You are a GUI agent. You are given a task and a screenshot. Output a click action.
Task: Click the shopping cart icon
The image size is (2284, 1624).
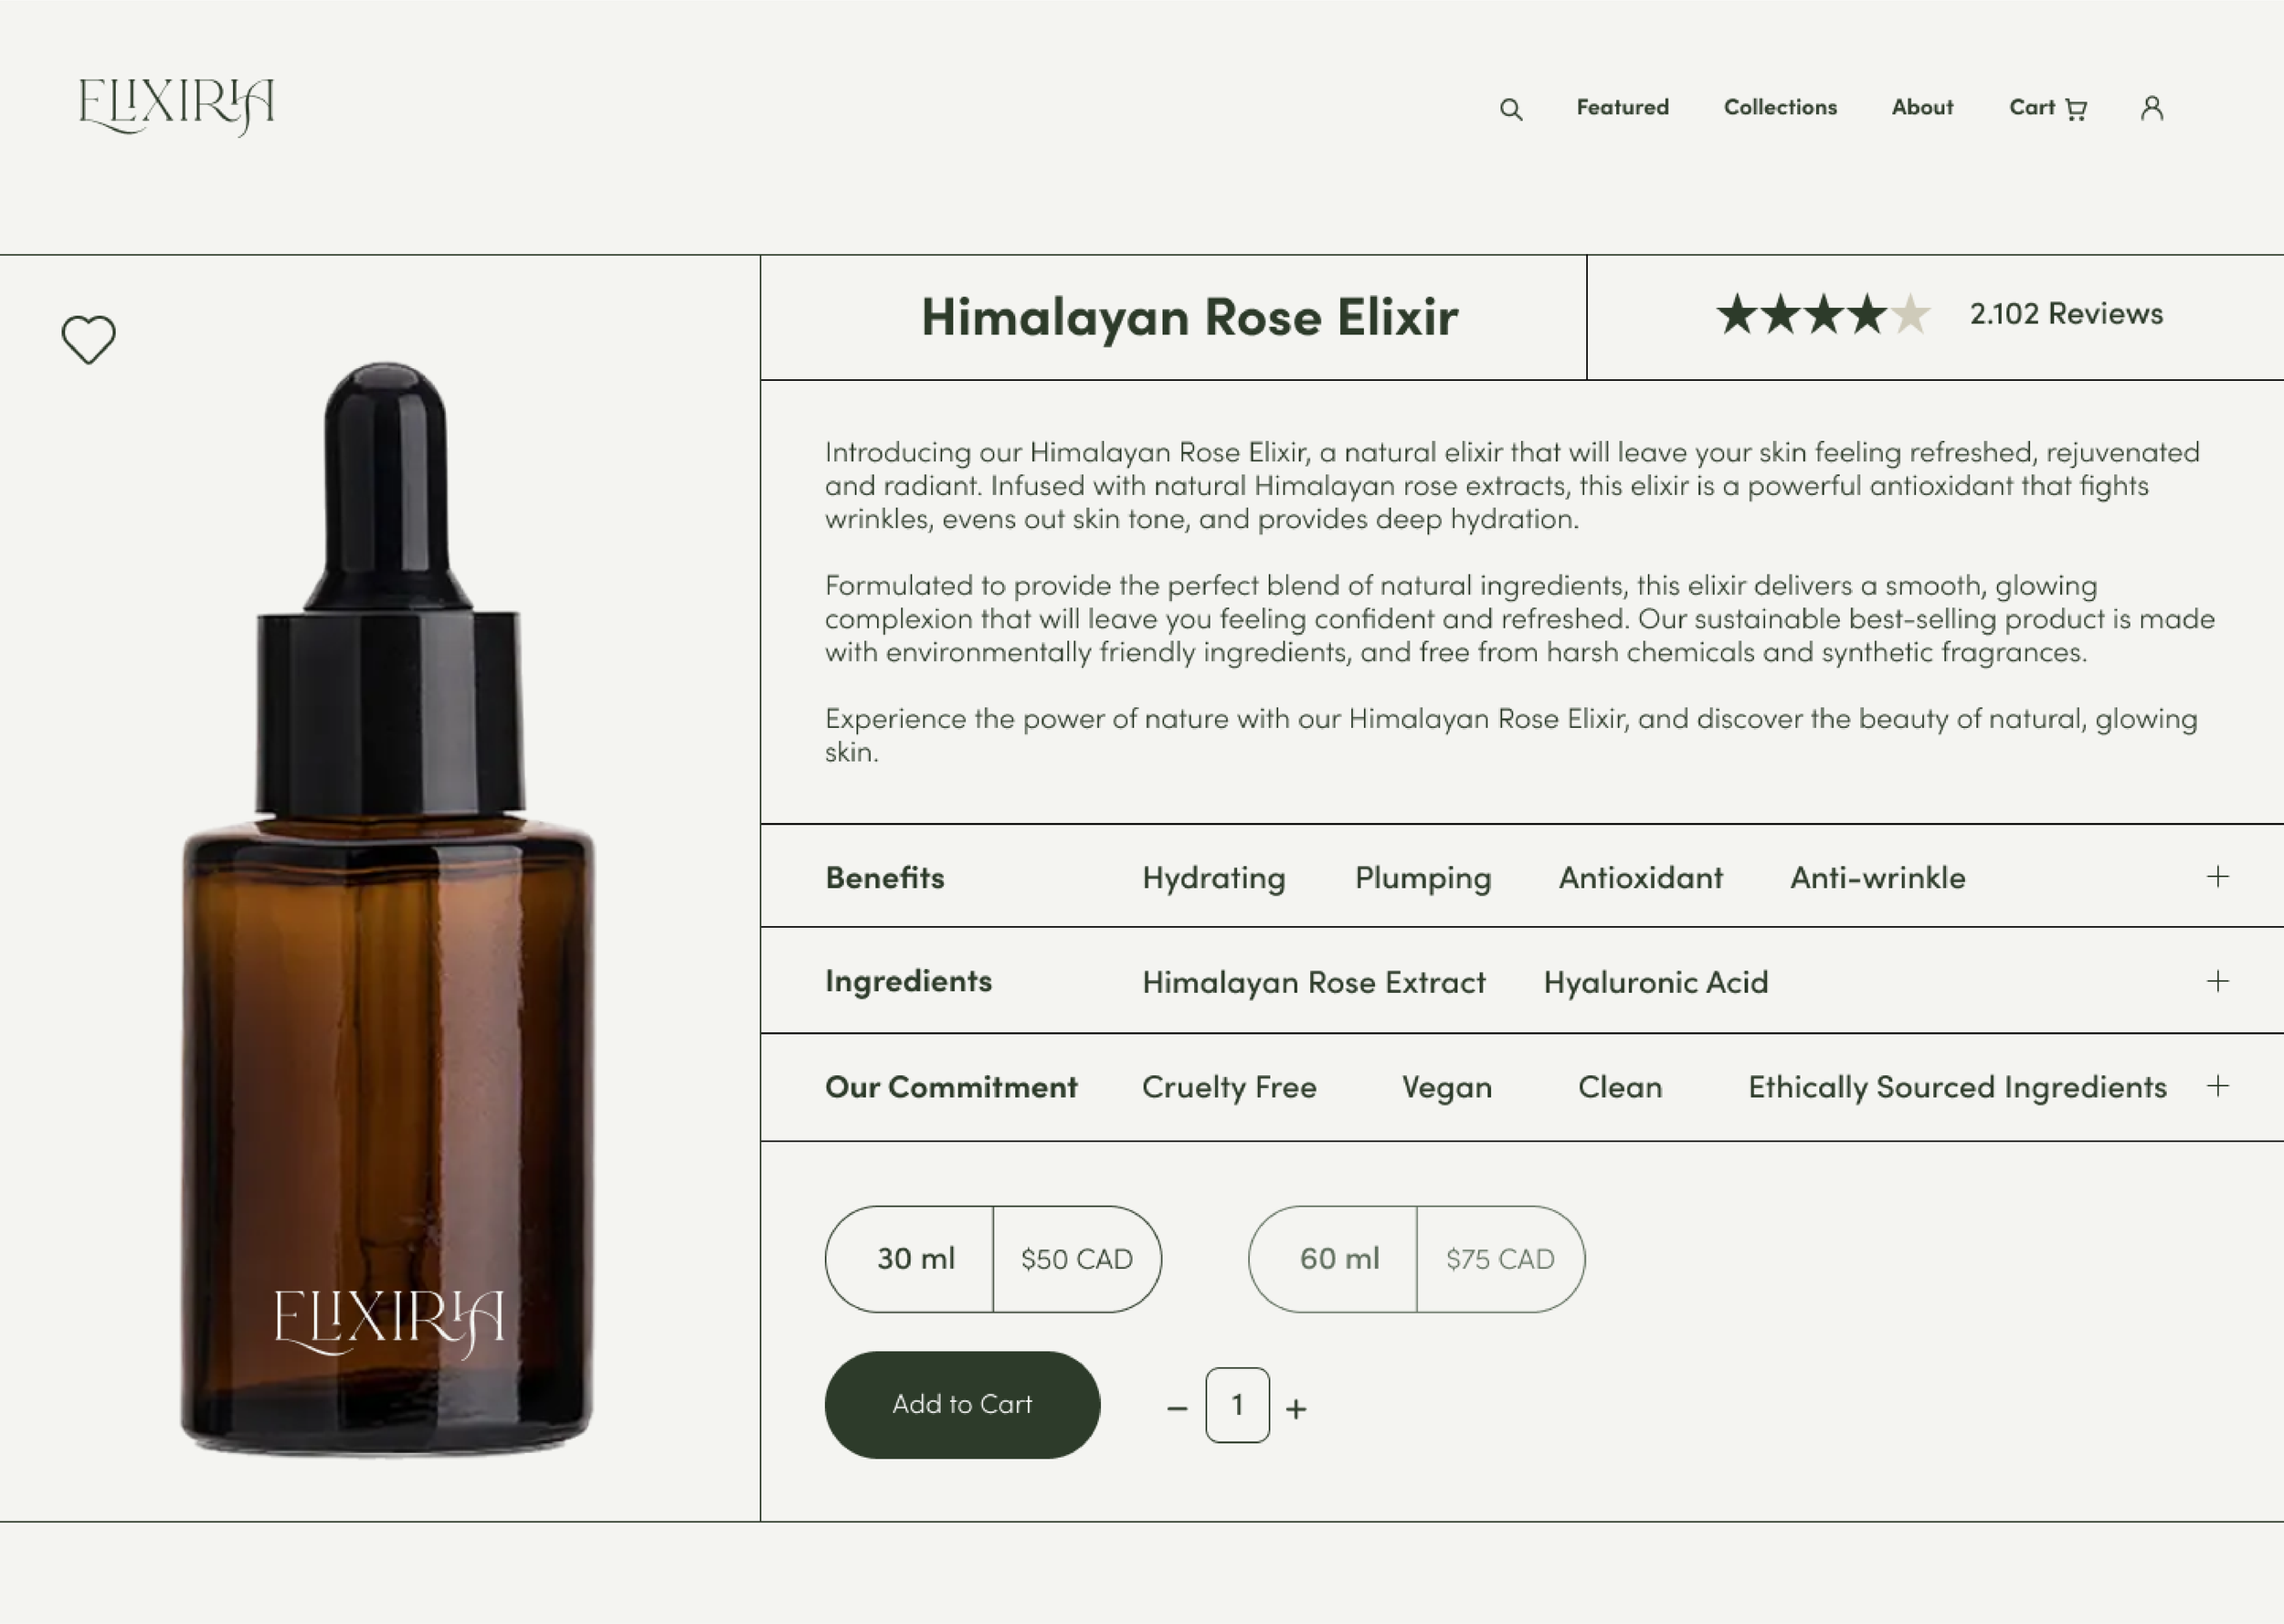point(2076,109)
